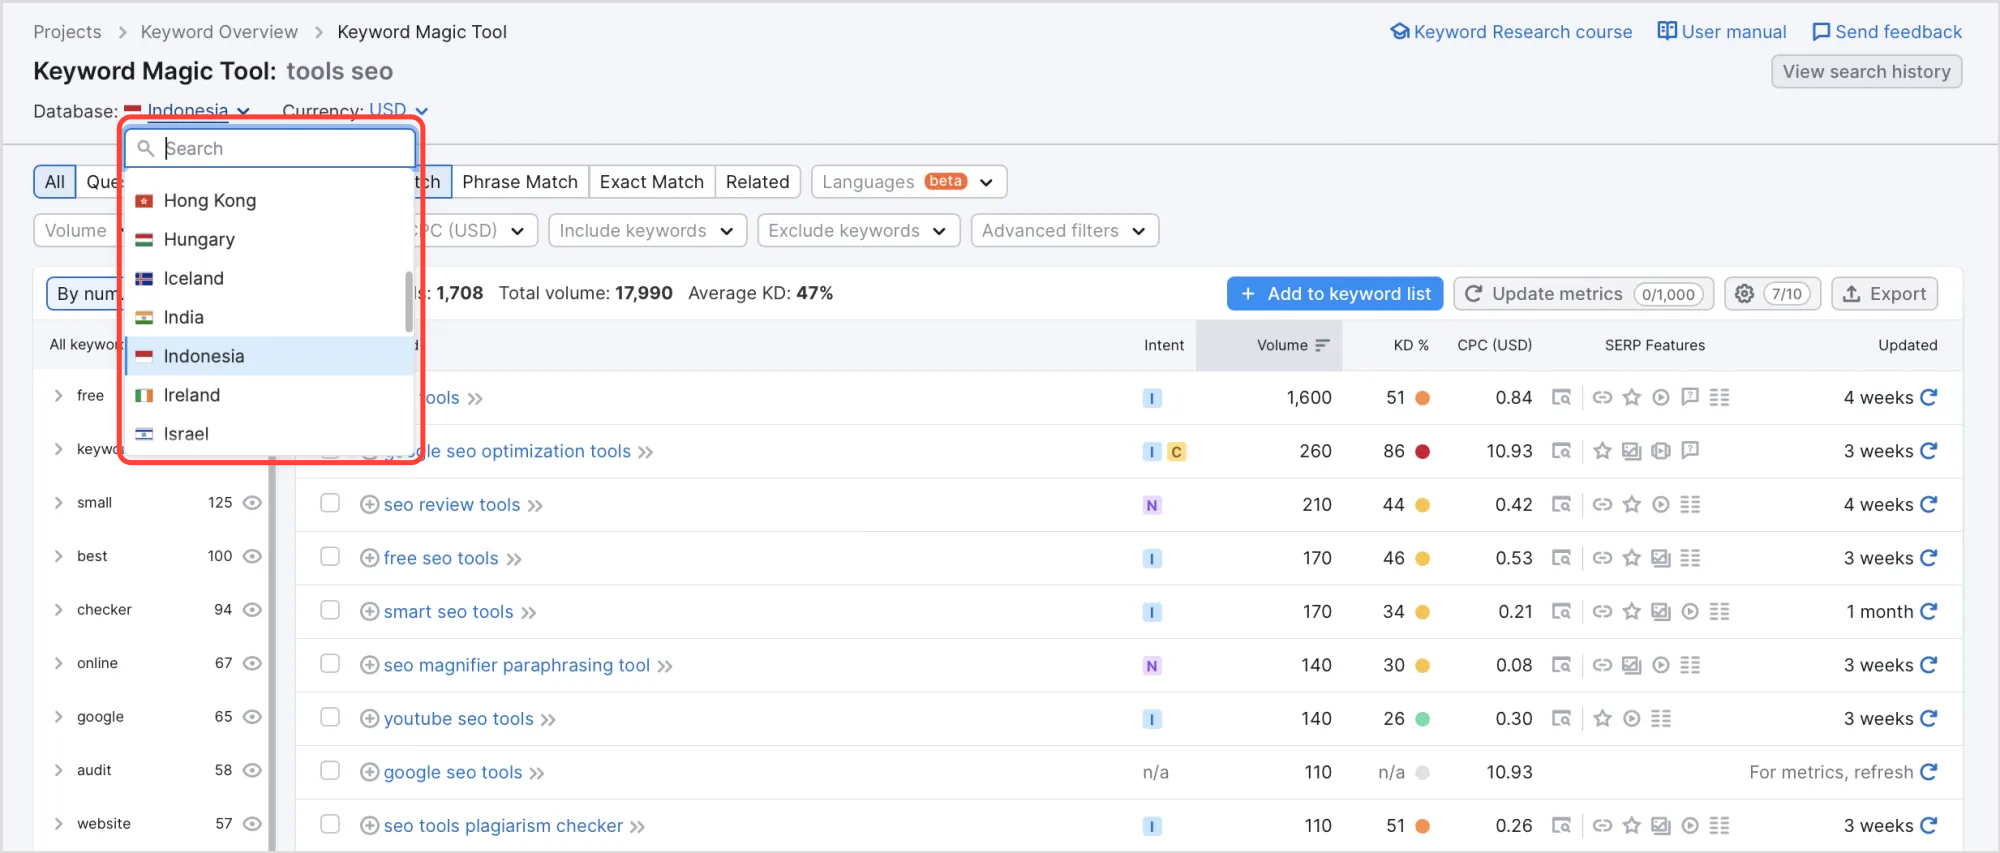
Task: Click Commercial intent badge in optimization tools row
Action: 1177,452
